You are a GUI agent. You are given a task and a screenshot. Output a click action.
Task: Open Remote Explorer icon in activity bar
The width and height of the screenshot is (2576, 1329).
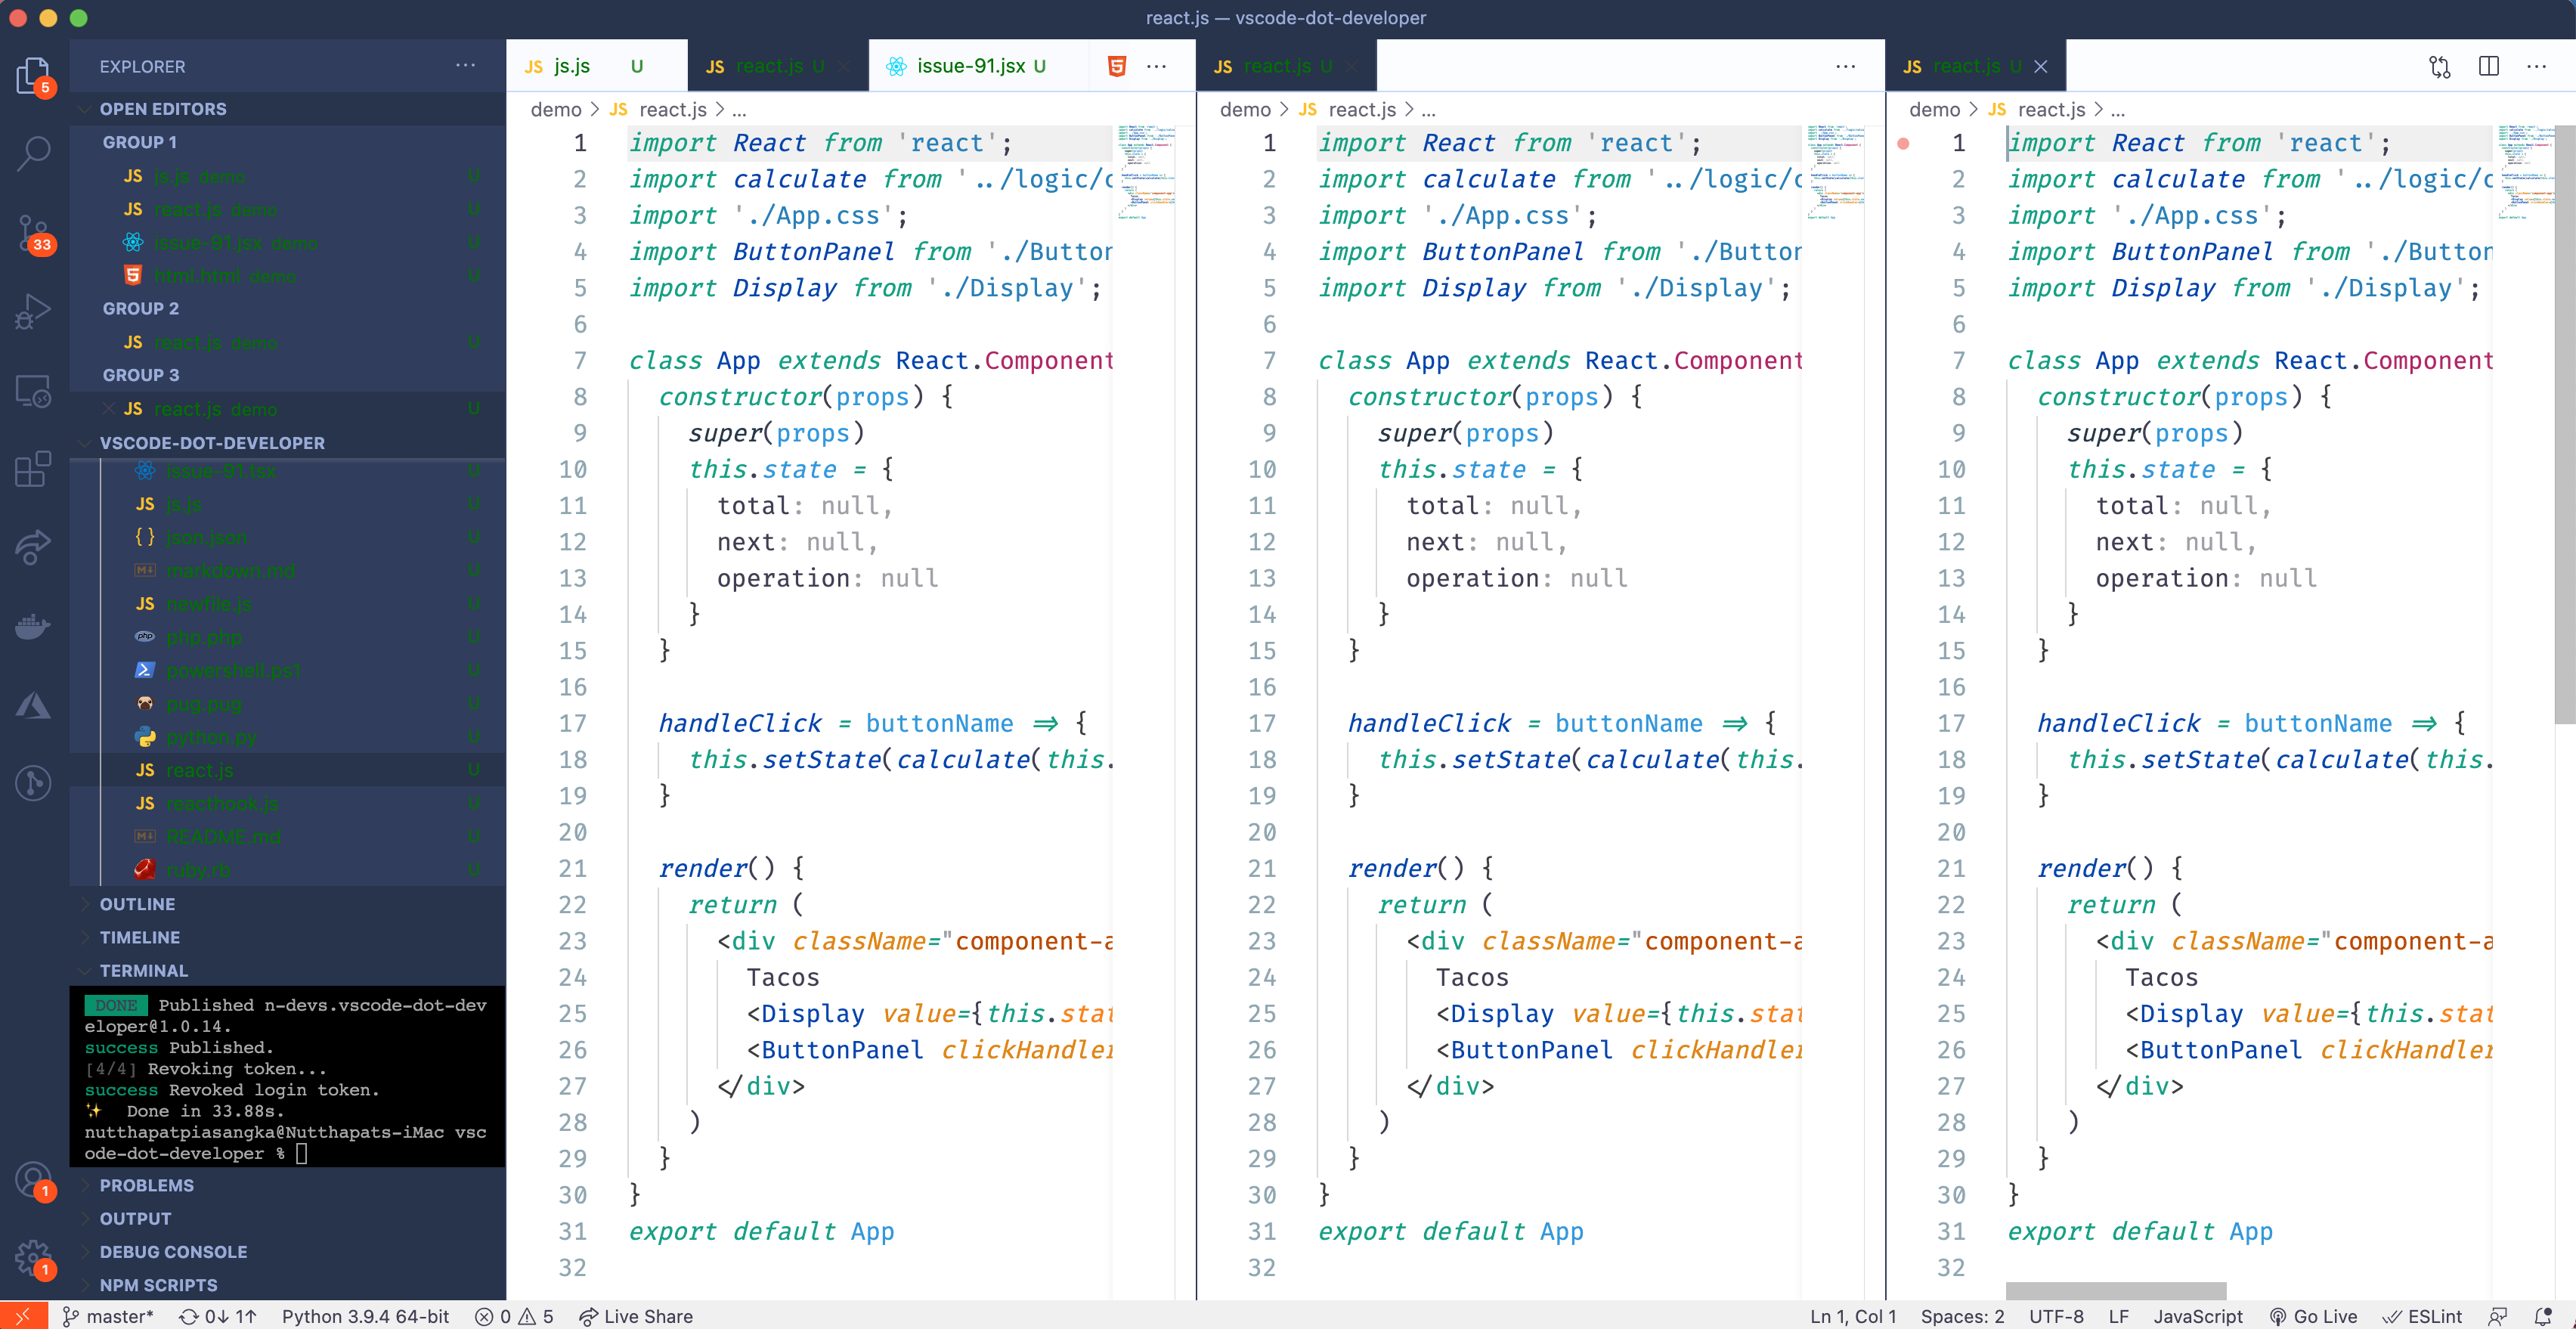coord(34,391)
